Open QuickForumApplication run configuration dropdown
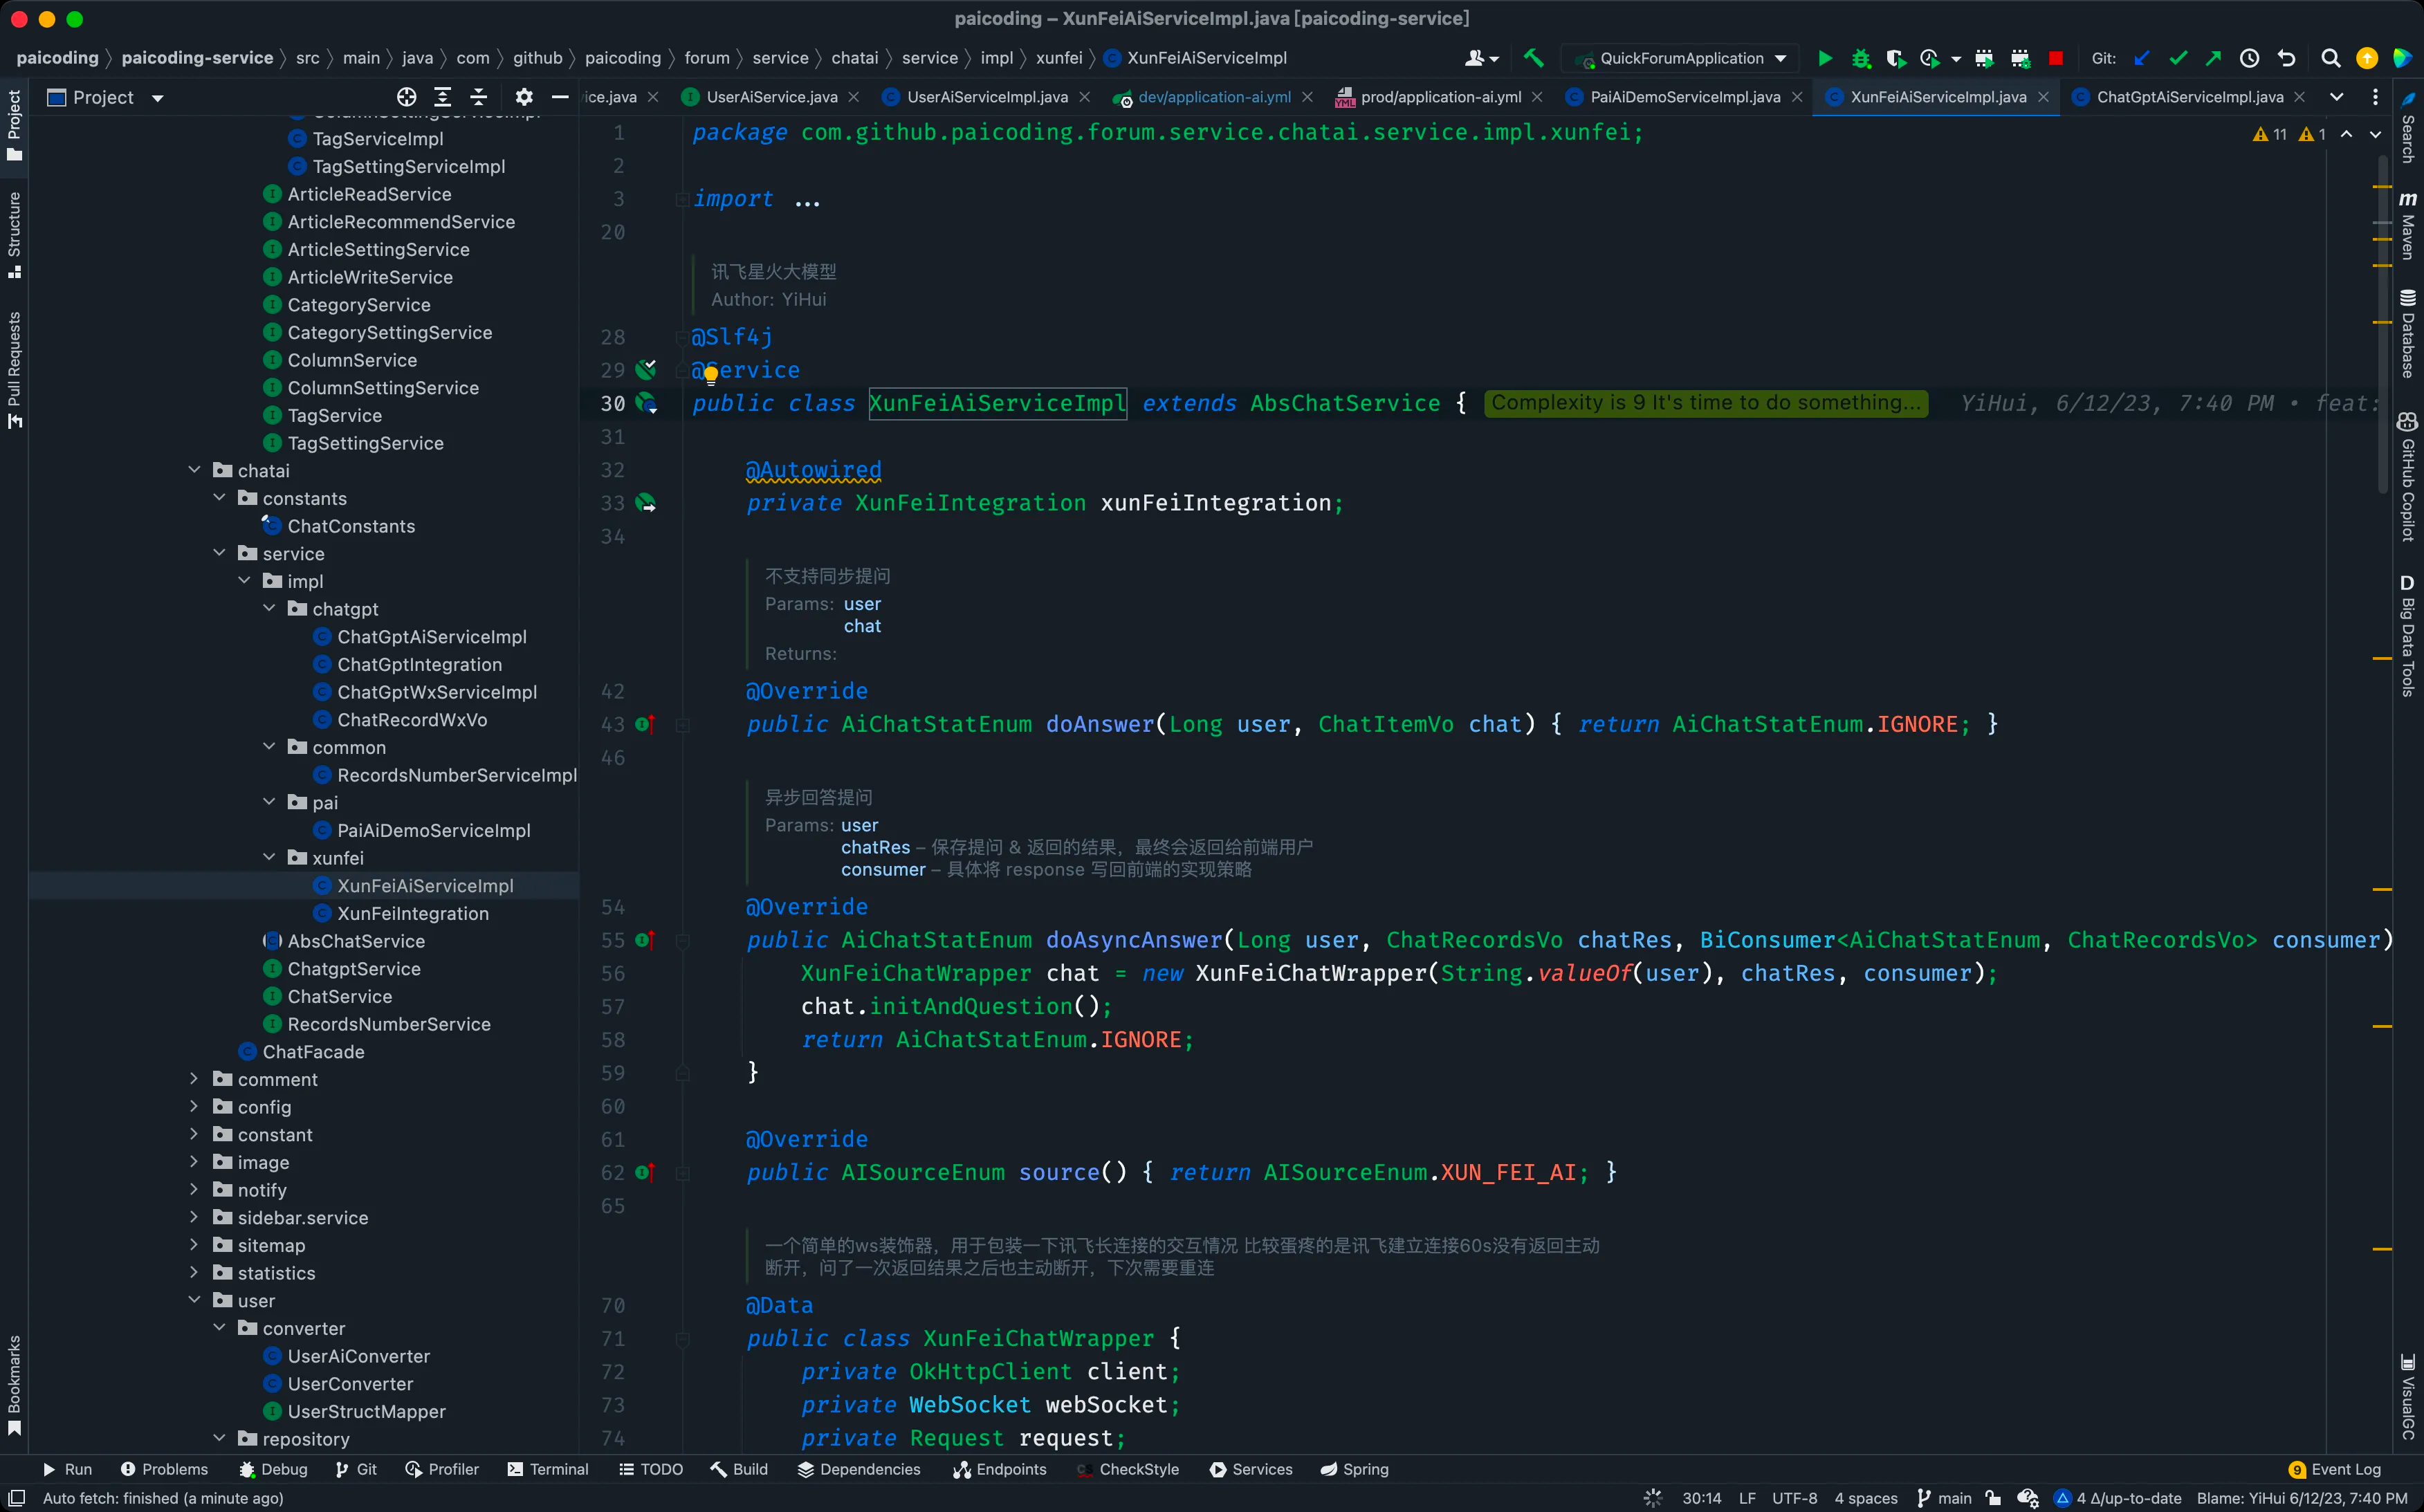2424x1512 pixels. coord(1684,58)
